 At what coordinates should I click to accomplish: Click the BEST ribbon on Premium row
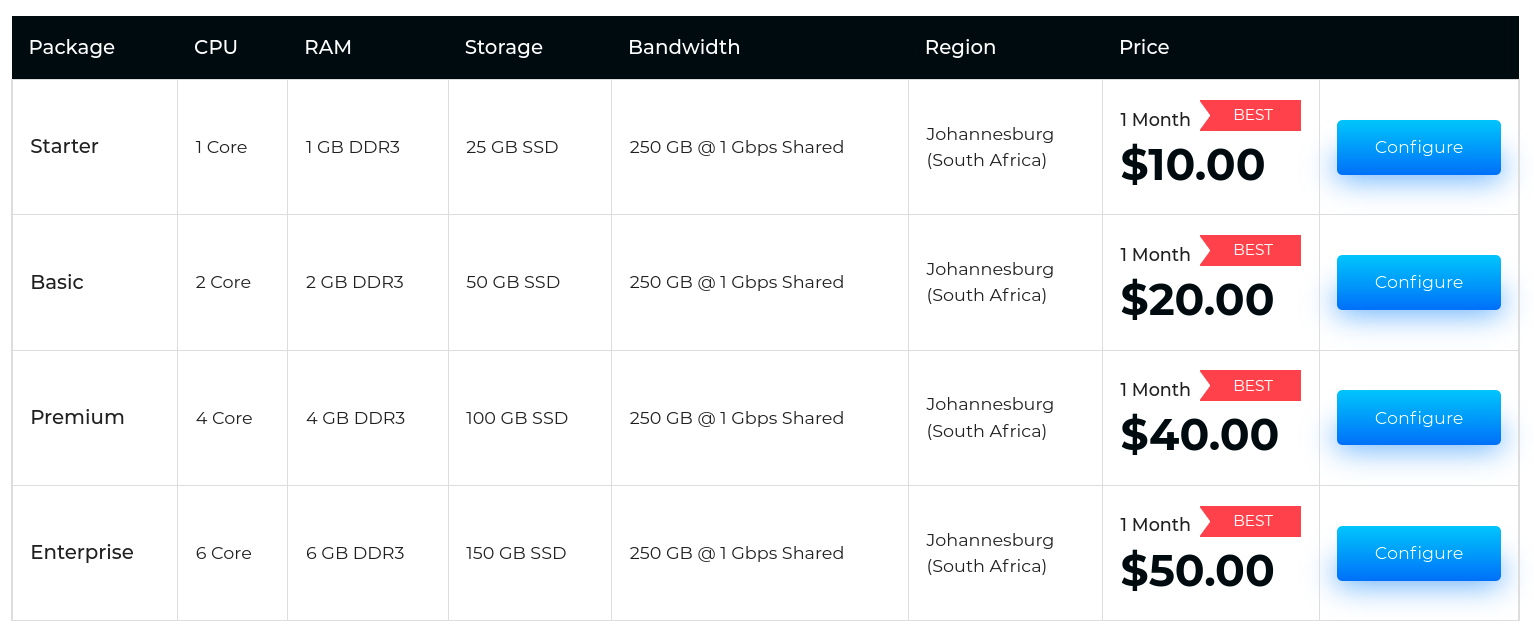[1252, 386]
